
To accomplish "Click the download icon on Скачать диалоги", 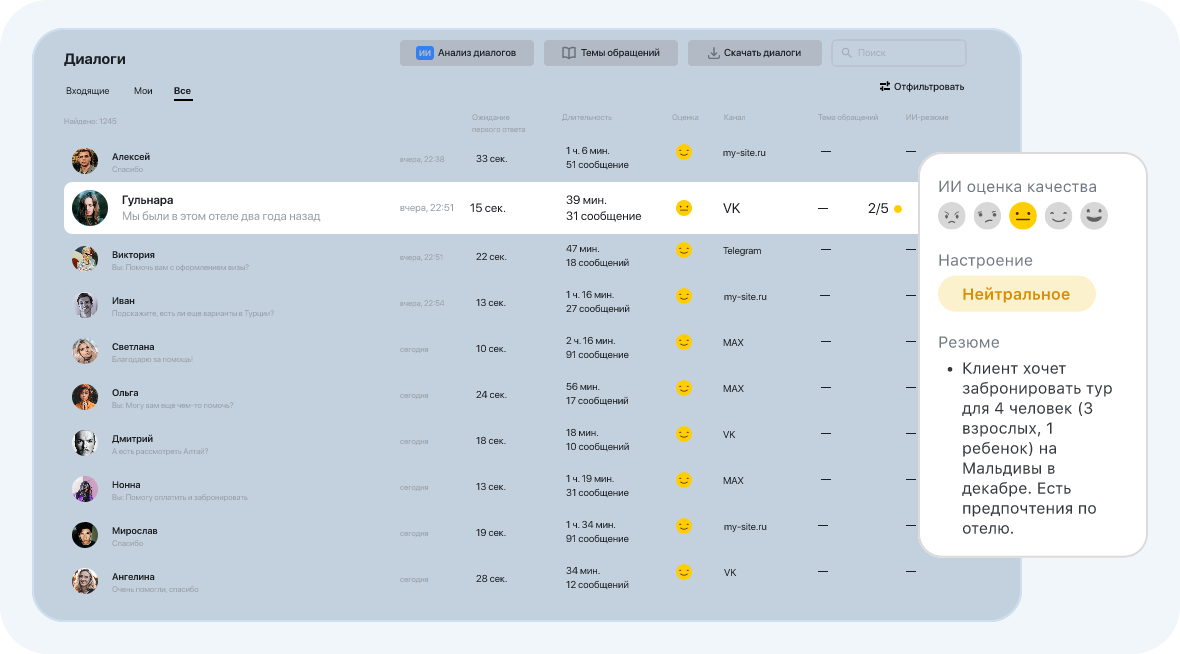I will pyautogui.click(x=713, y=53).
